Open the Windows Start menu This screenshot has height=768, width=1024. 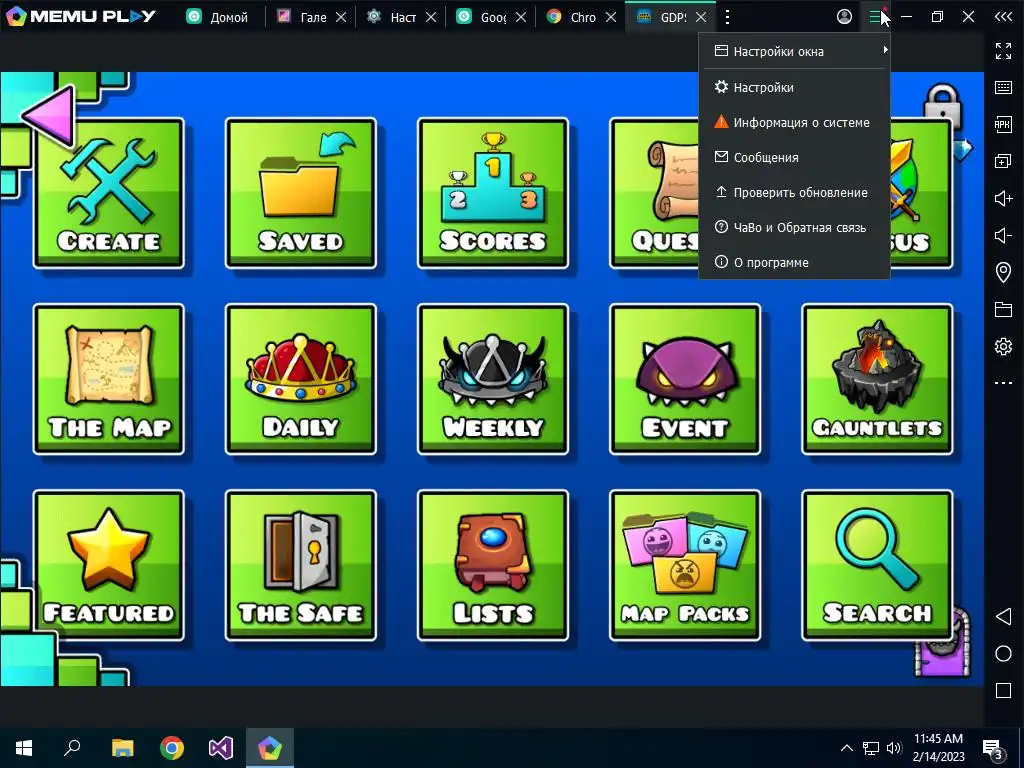(x=24, y=748)
